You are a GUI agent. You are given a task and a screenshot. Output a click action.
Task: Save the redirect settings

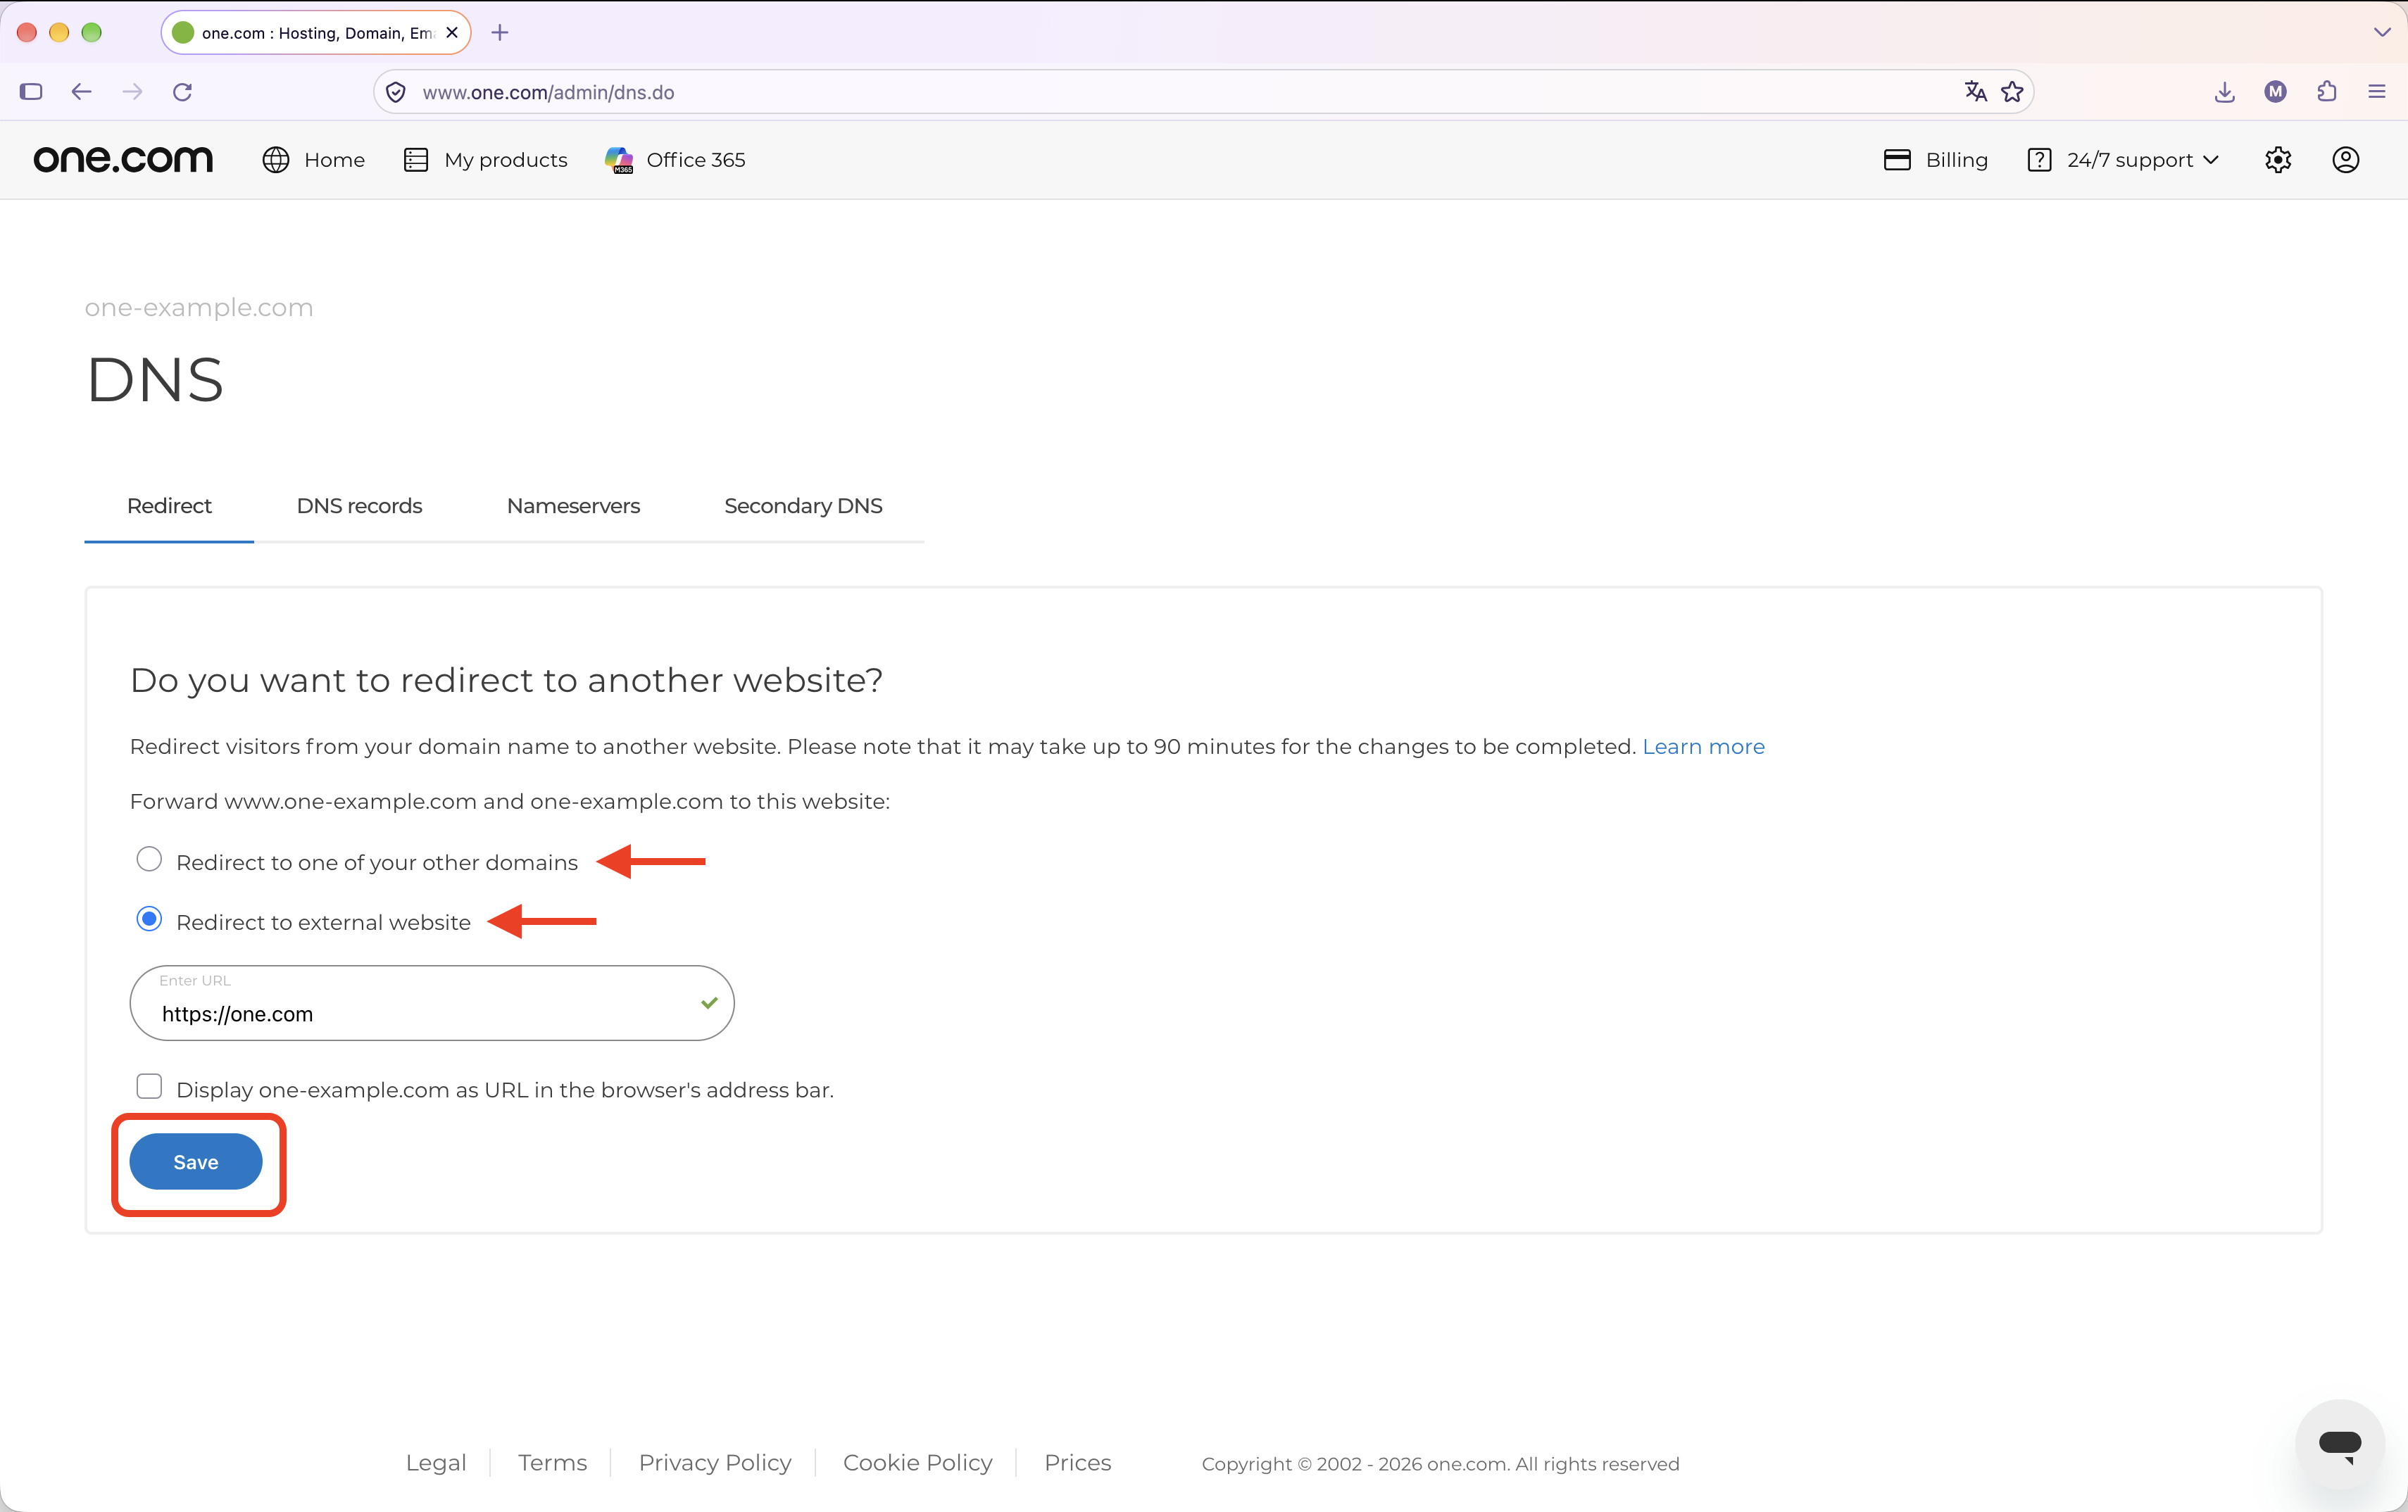tap(196, 1162)
